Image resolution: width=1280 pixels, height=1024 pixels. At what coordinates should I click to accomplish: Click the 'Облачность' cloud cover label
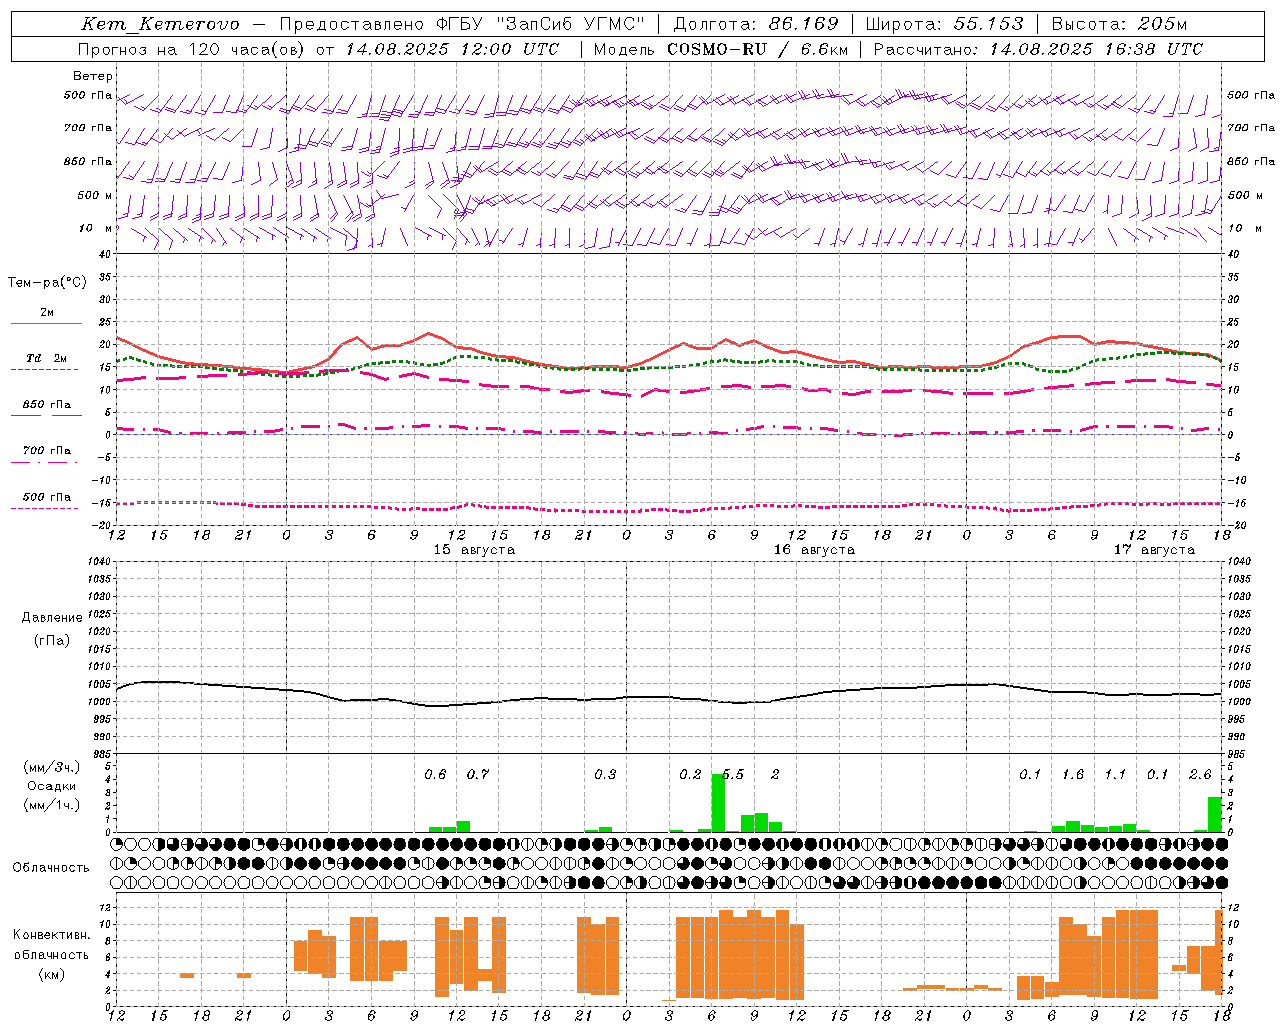coord(51,868)
